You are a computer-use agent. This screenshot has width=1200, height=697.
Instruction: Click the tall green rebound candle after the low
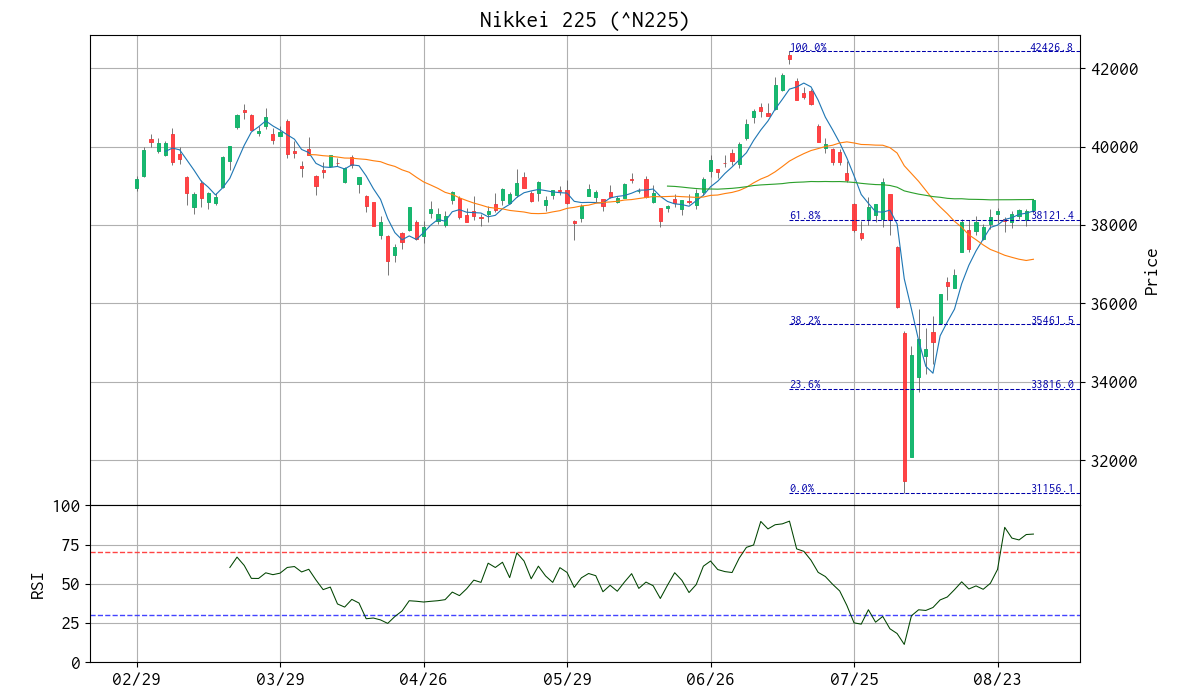[911, 407]
